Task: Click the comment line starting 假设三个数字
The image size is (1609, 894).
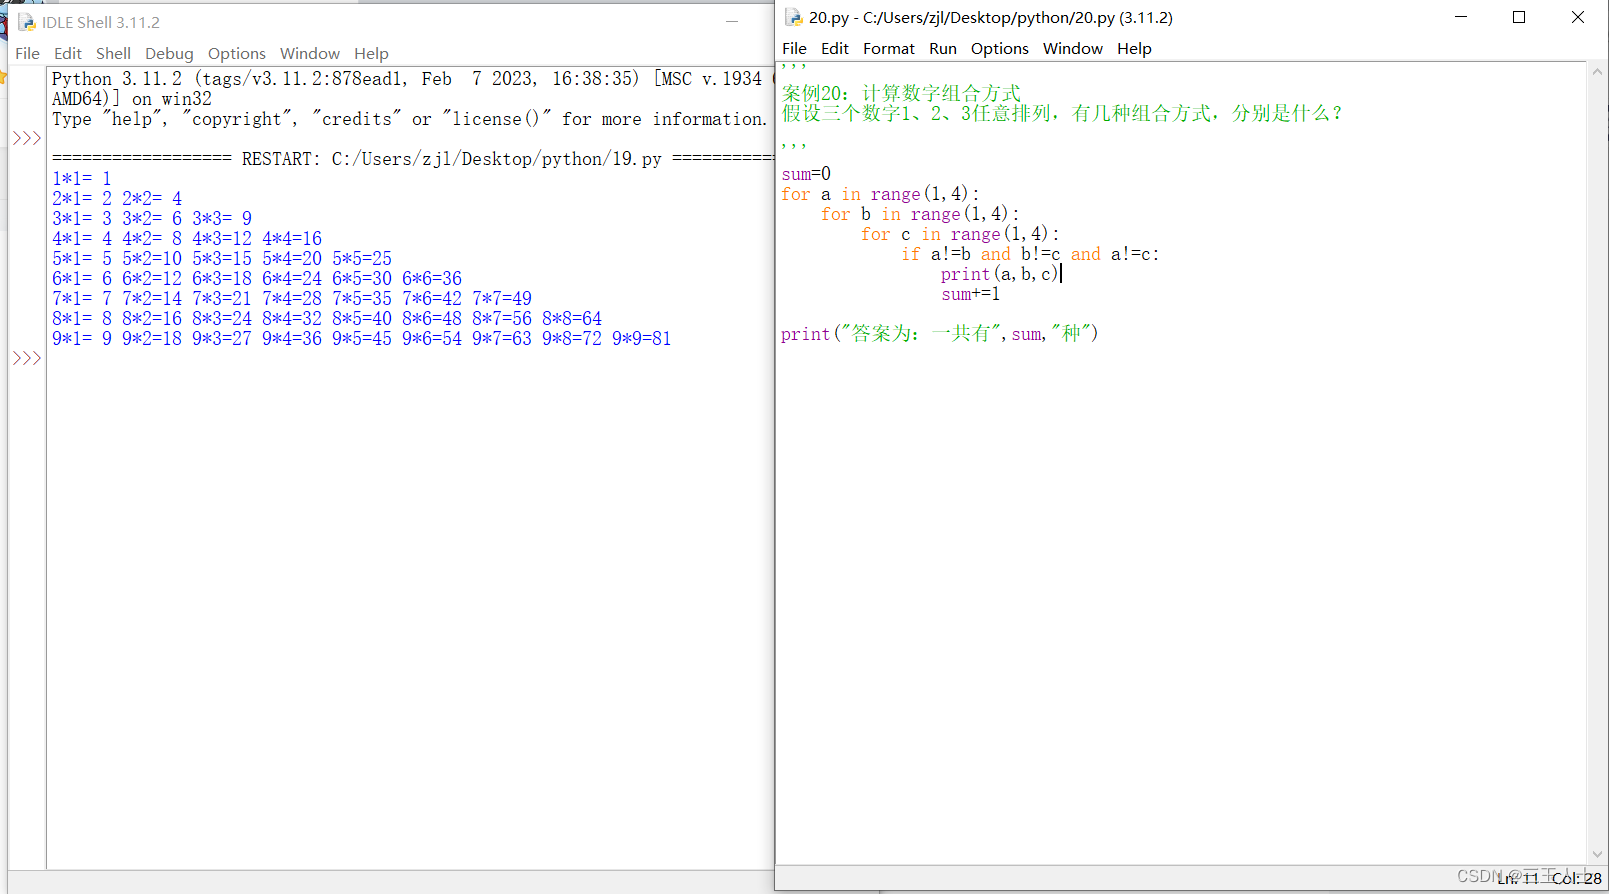Action: [x=1061, y=113]
